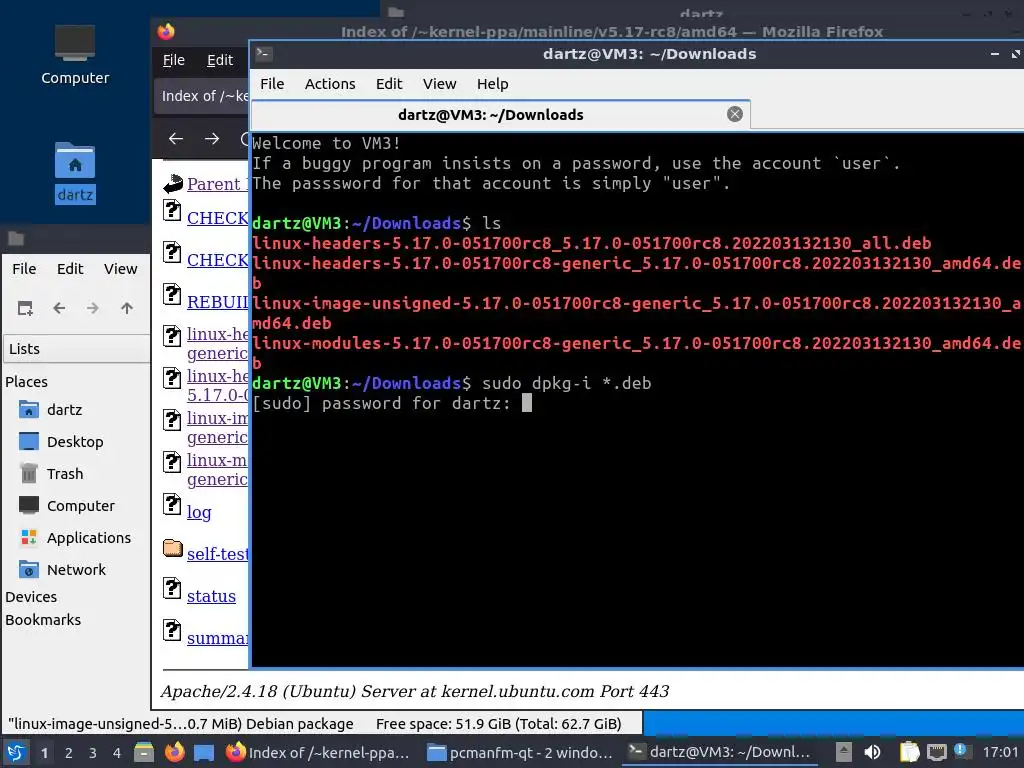Collapse the Places section in sidebar
The width and height of the screenshot is (1024, 768).
click(26, 382)
